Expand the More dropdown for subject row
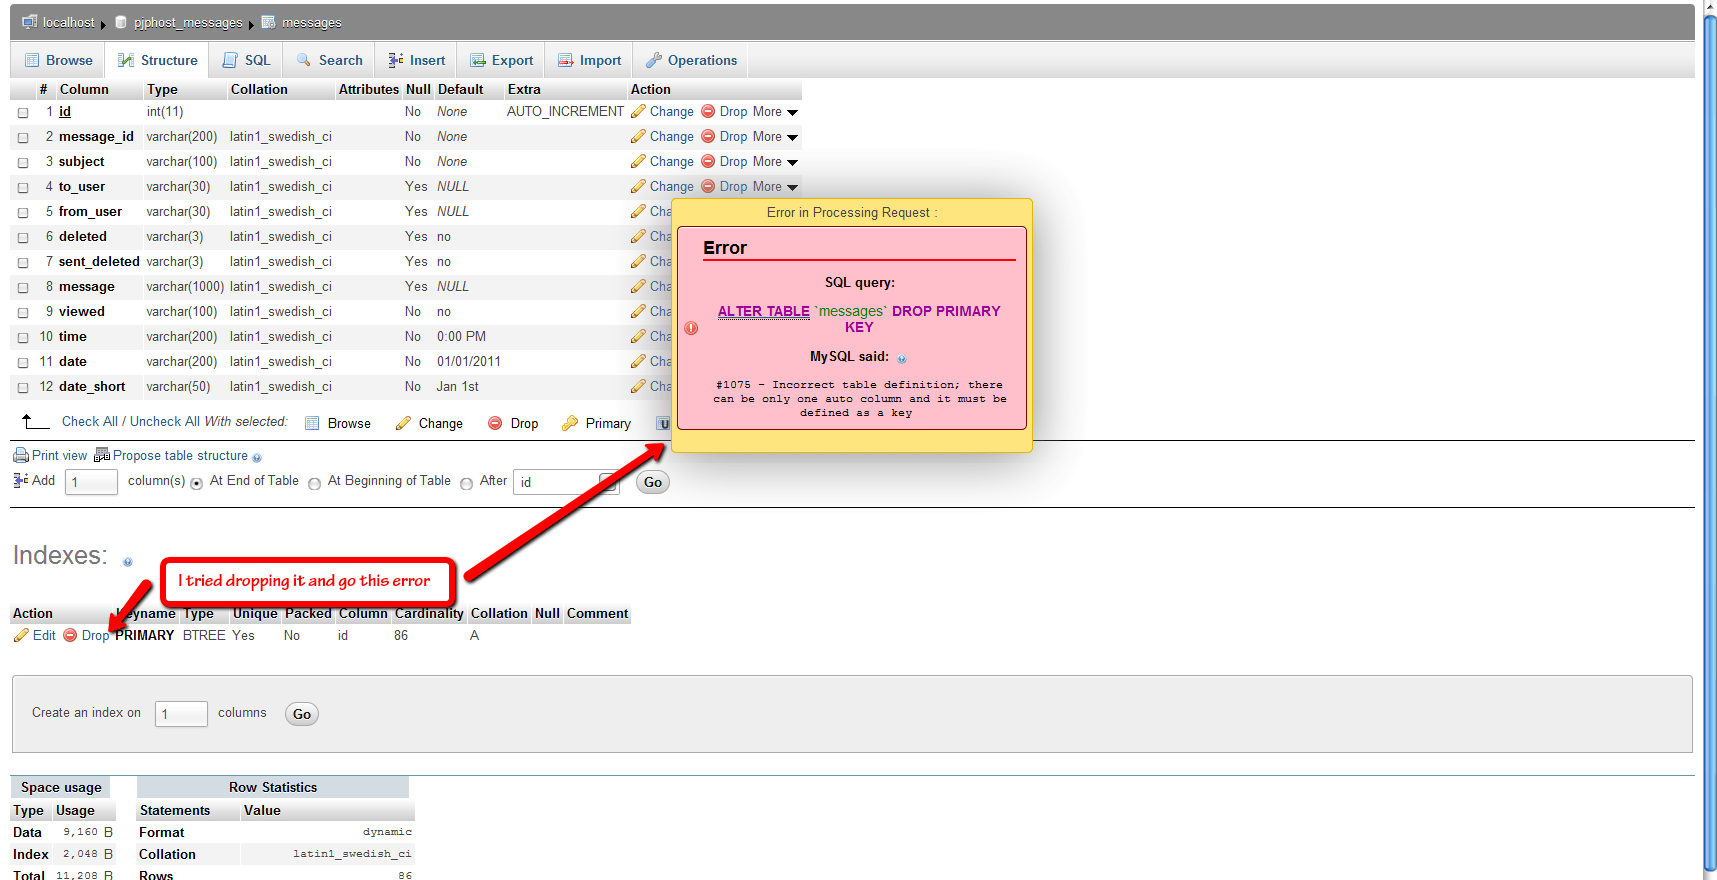1717x880 pixels. (x=775, y=161)
